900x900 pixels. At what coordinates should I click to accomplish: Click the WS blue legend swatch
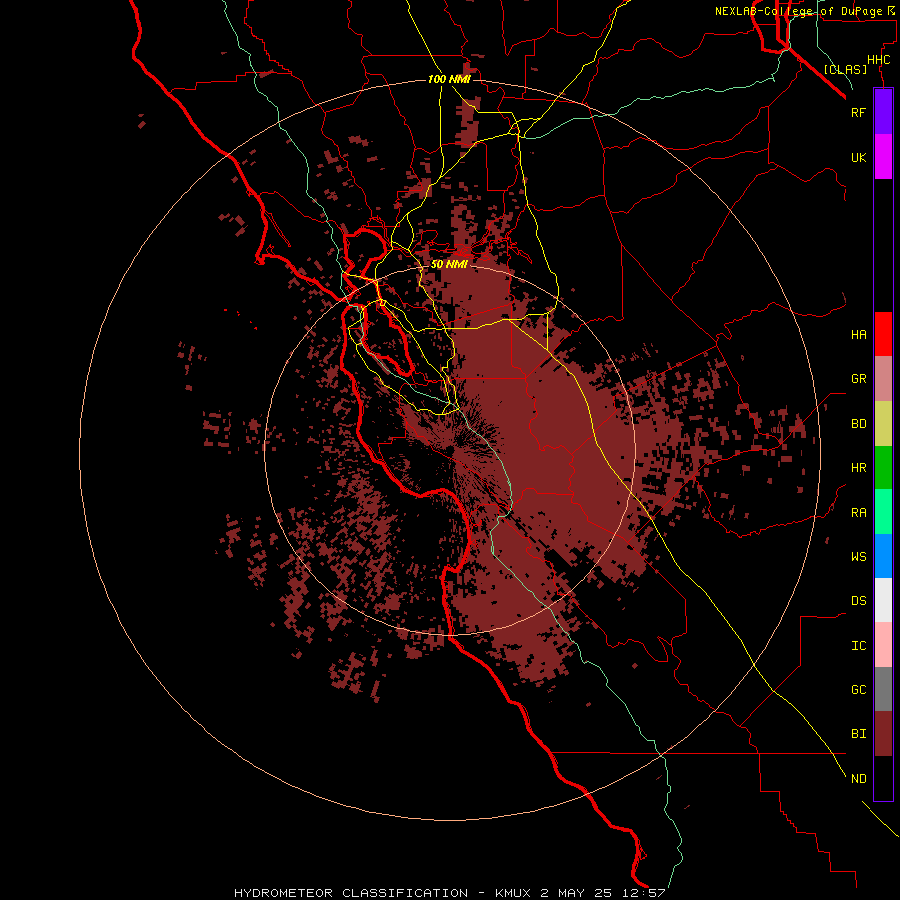click(x=883, y=556)
